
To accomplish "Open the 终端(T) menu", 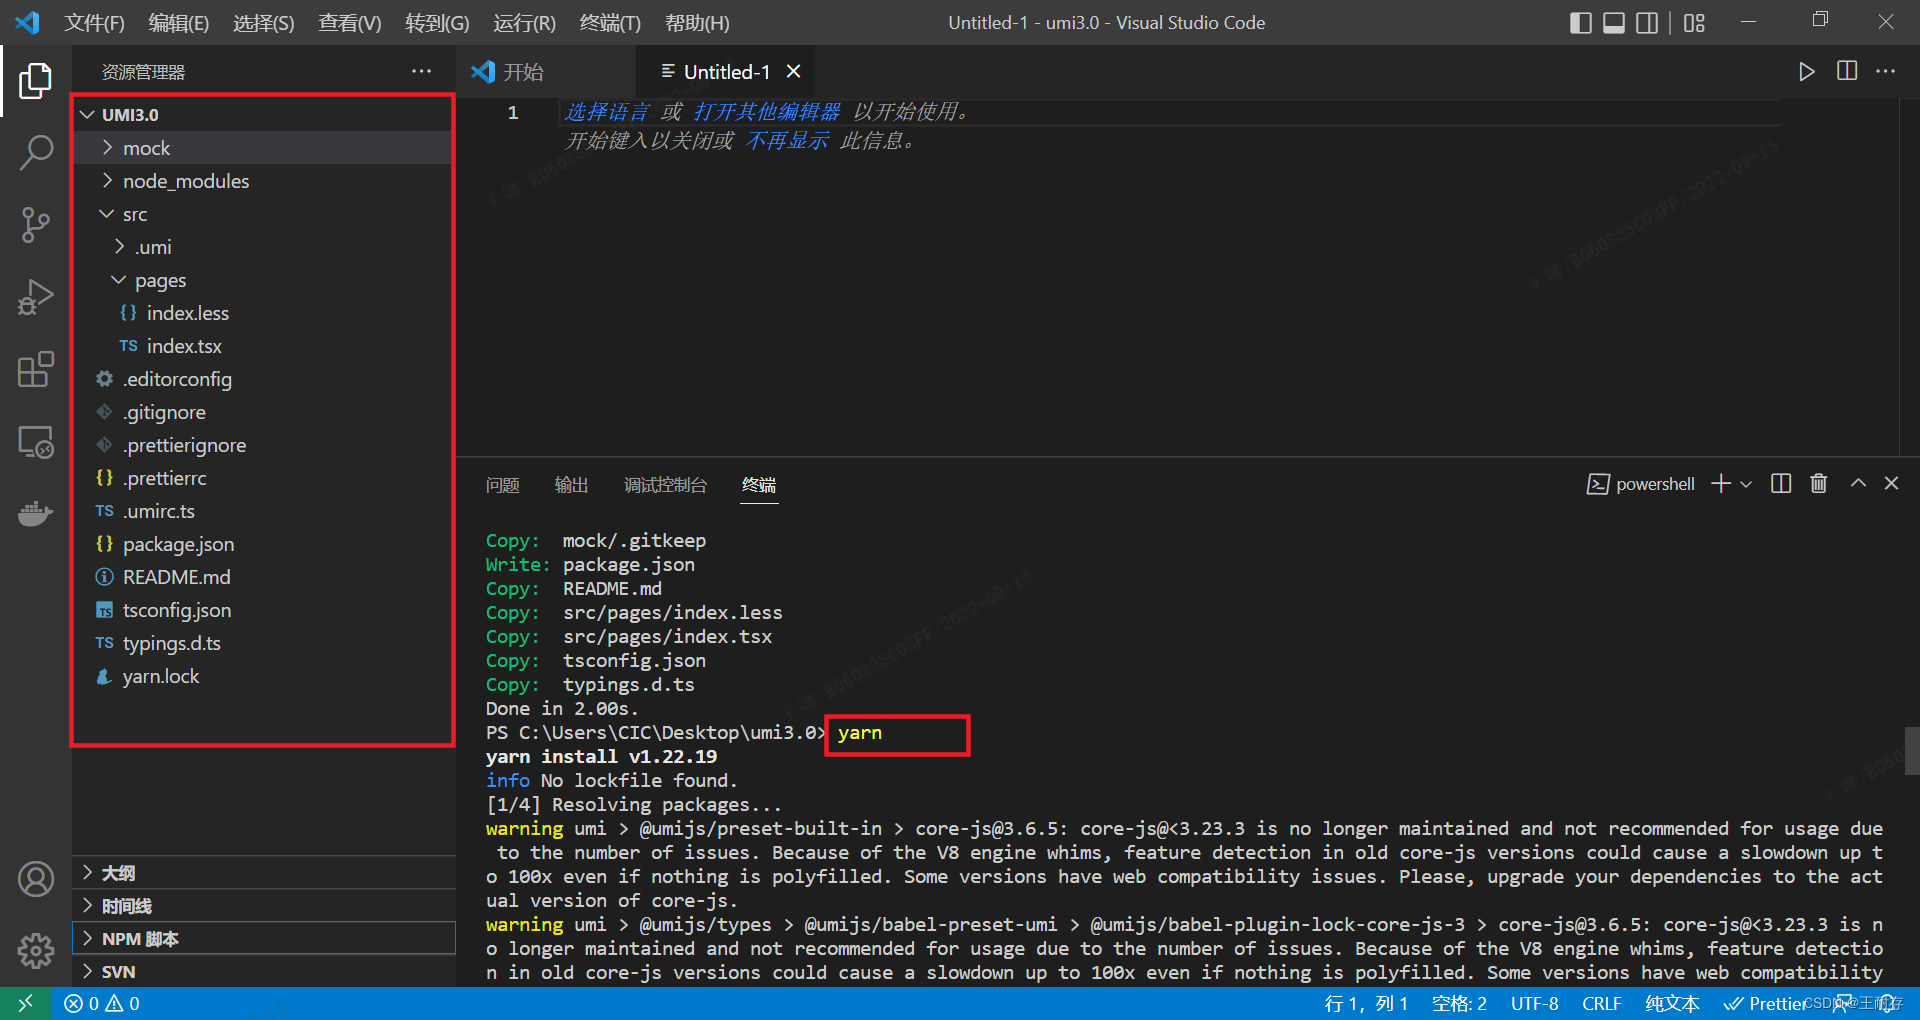I will (x=610, y=22).
